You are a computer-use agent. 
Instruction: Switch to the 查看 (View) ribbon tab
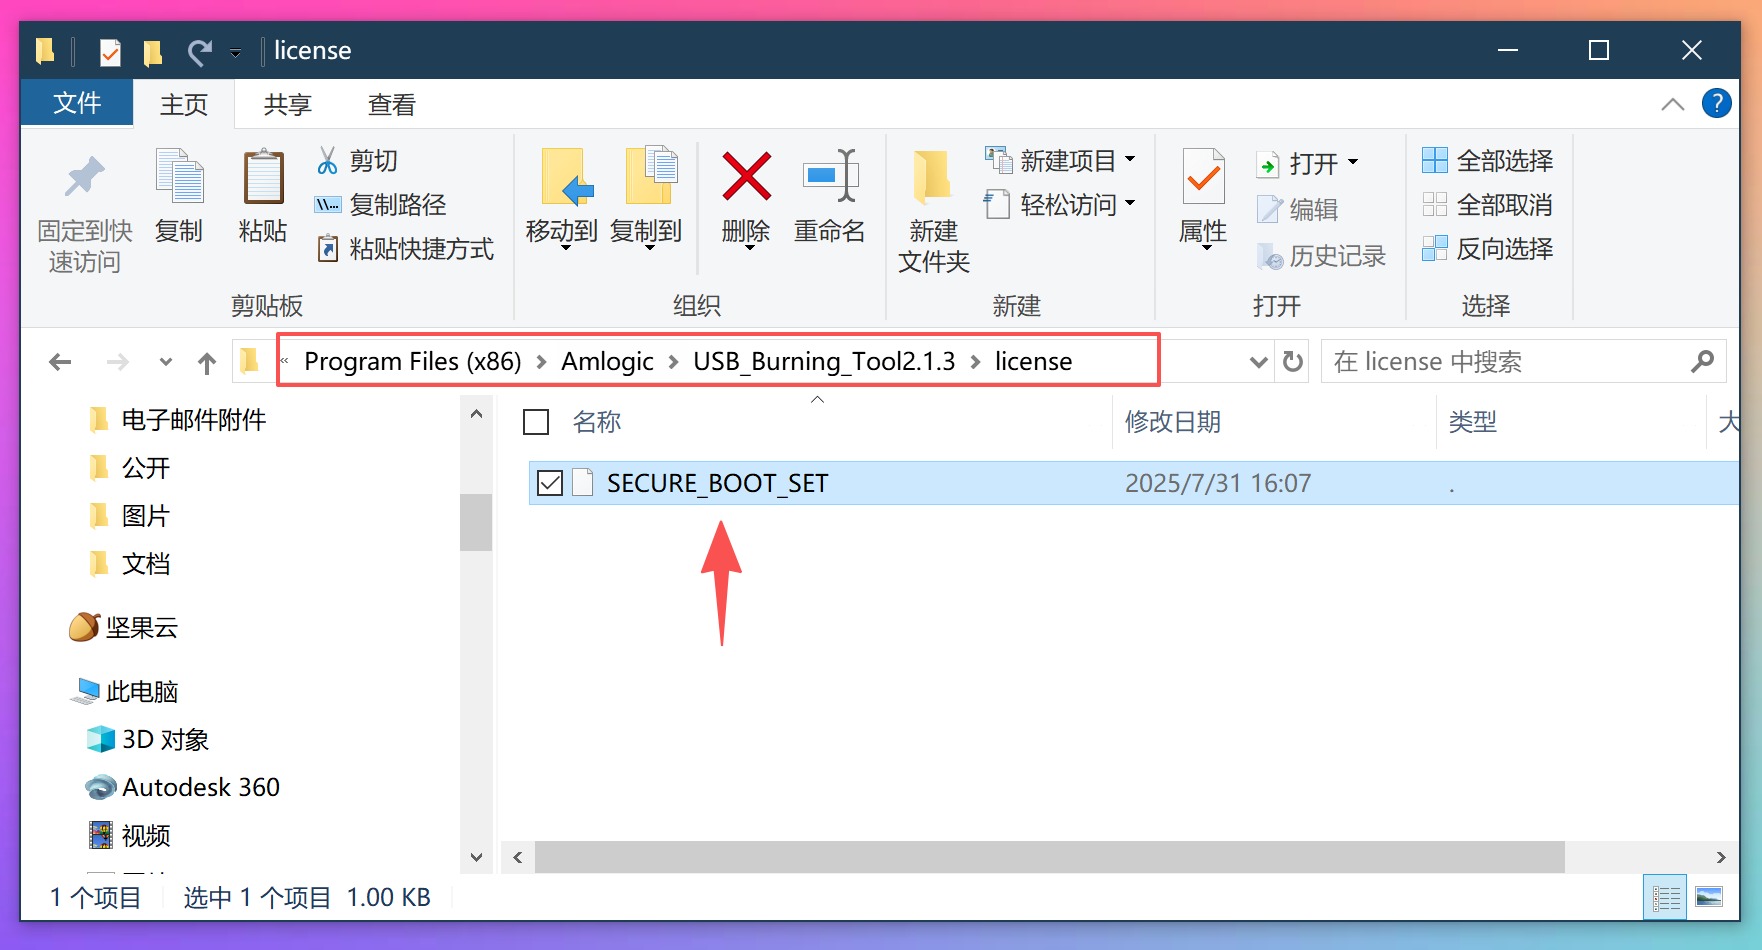tap(391, 104)
